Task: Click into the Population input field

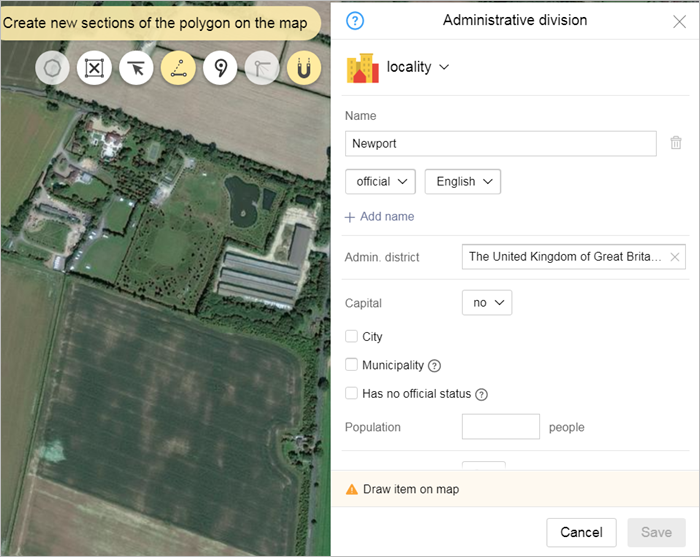Action: click(x=500, y=427)
